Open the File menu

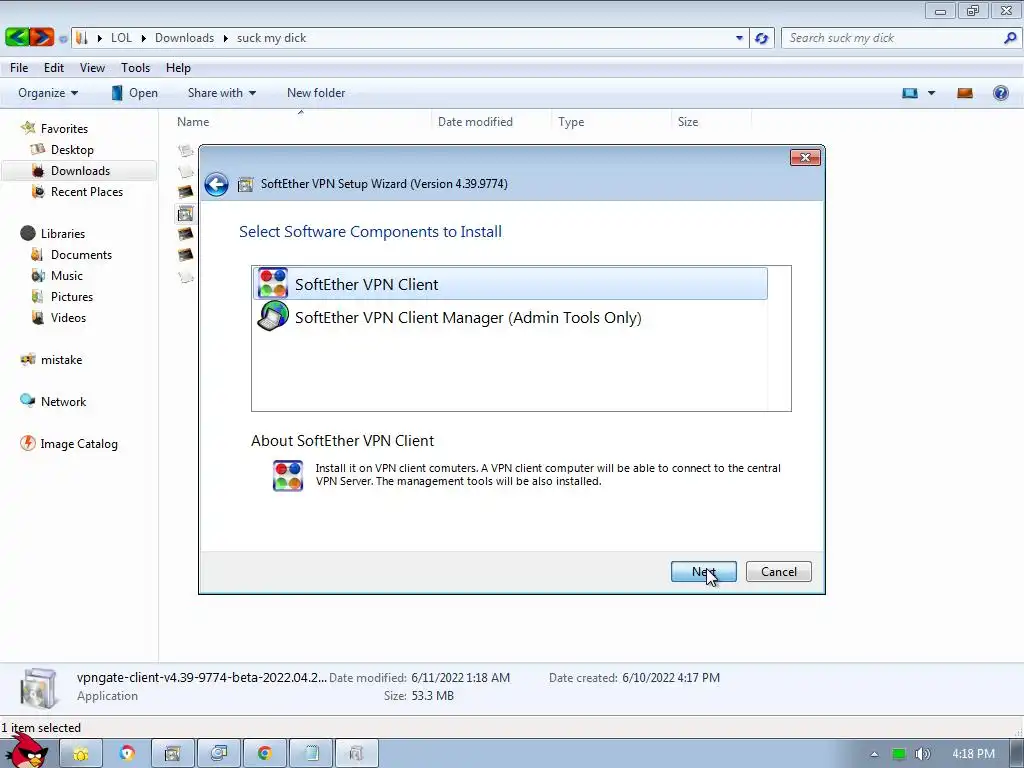point(19,68)
